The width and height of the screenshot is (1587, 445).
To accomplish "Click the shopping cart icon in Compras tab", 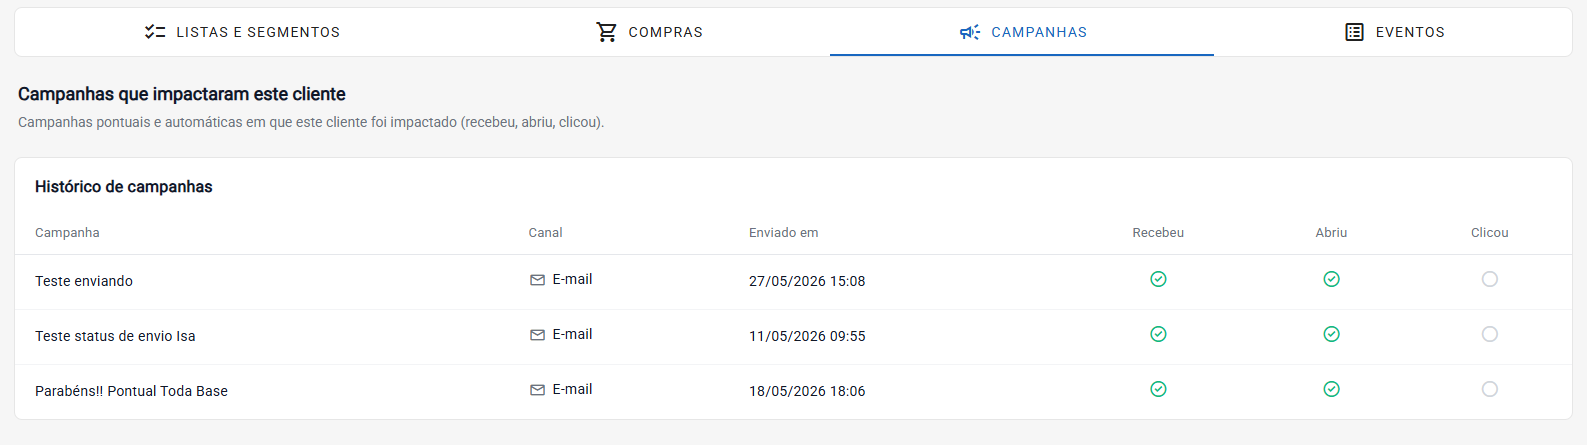I will click(606, 32).
